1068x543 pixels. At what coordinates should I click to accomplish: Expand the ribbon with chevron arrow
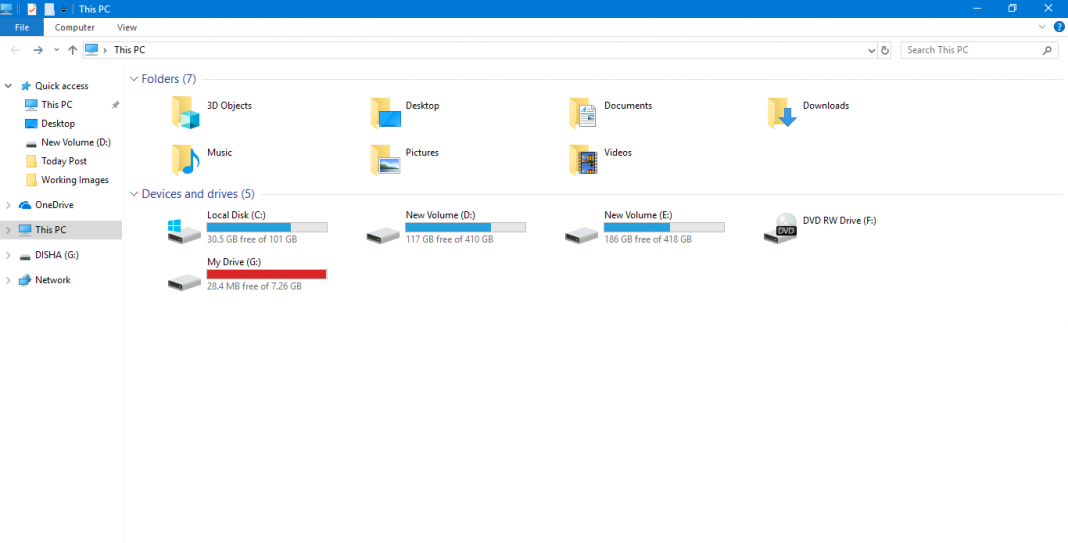coord(1043,27)
